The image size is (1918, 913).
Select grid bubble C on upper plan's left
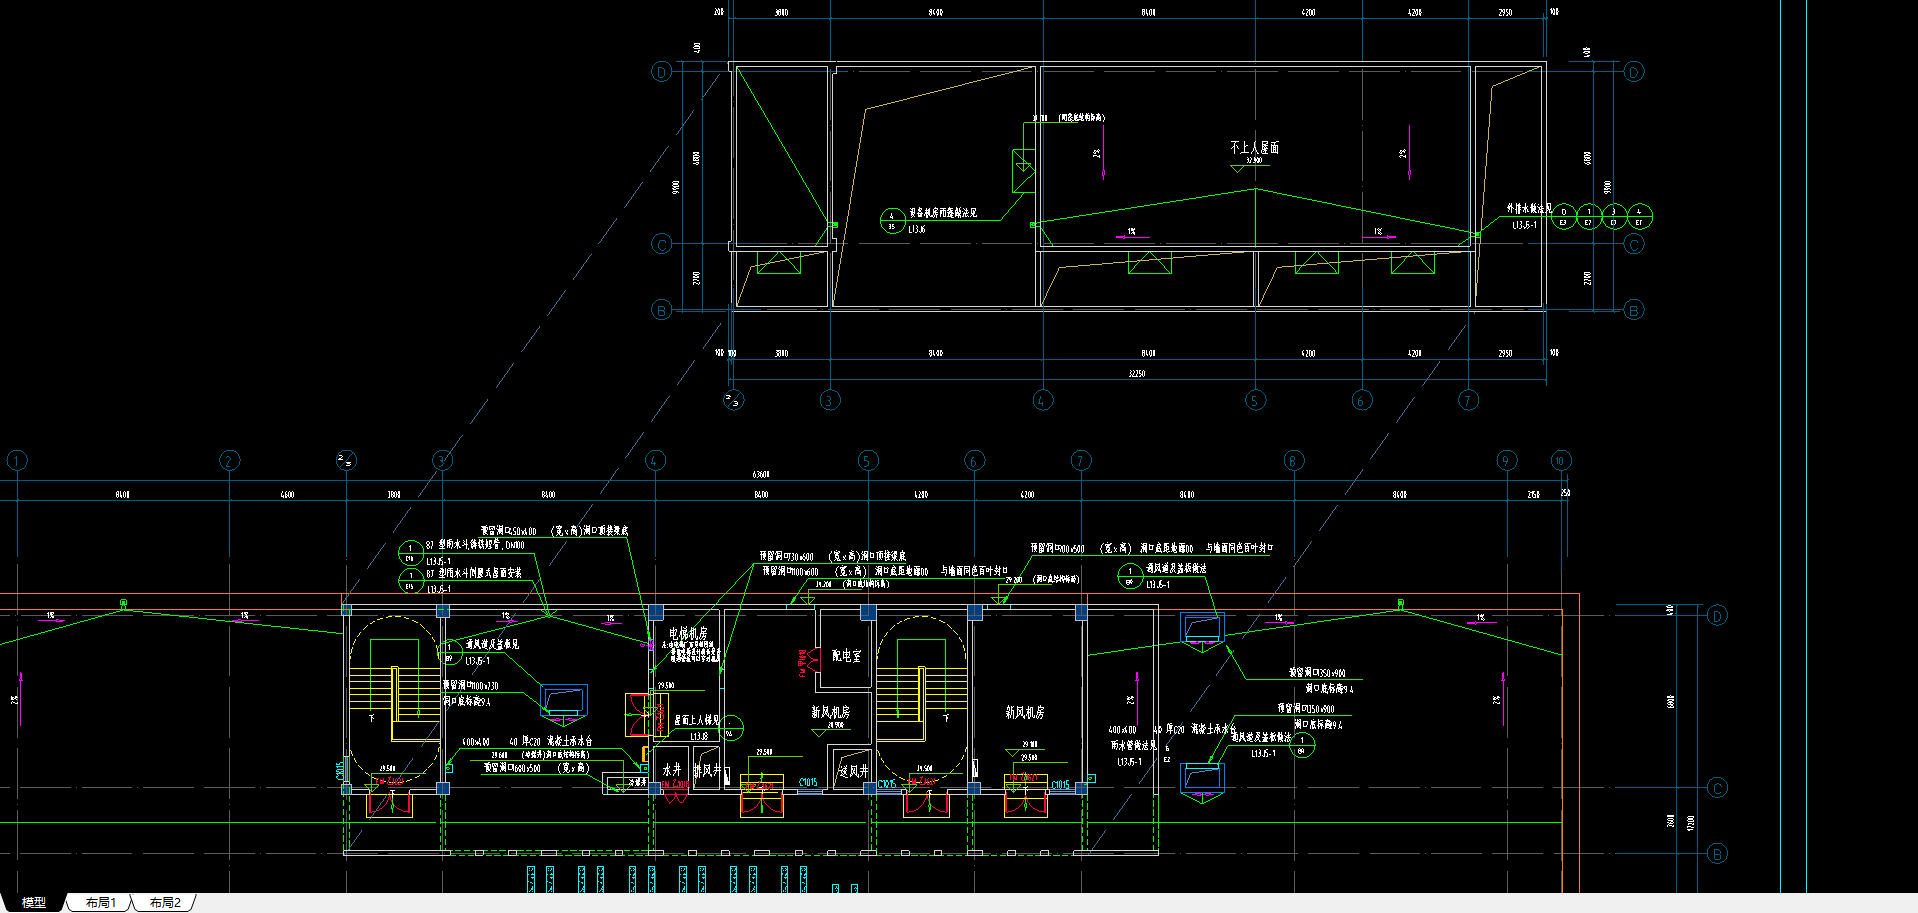click(x=661, y=244)
